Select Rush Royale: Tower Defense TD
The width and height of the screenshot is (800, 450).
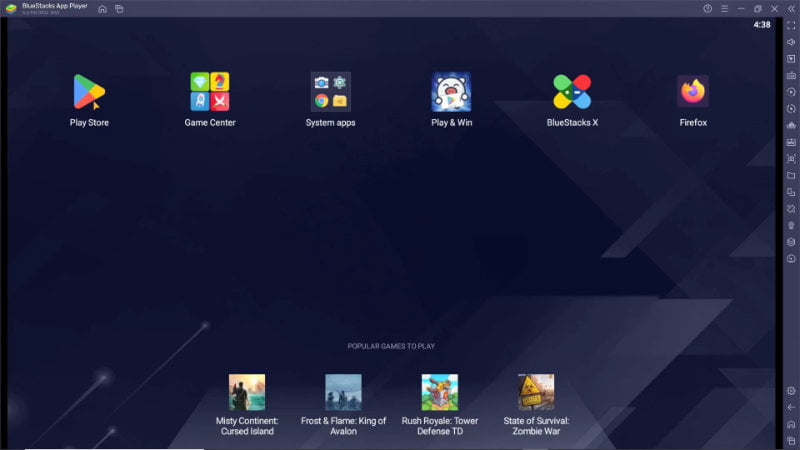[440, 392]
